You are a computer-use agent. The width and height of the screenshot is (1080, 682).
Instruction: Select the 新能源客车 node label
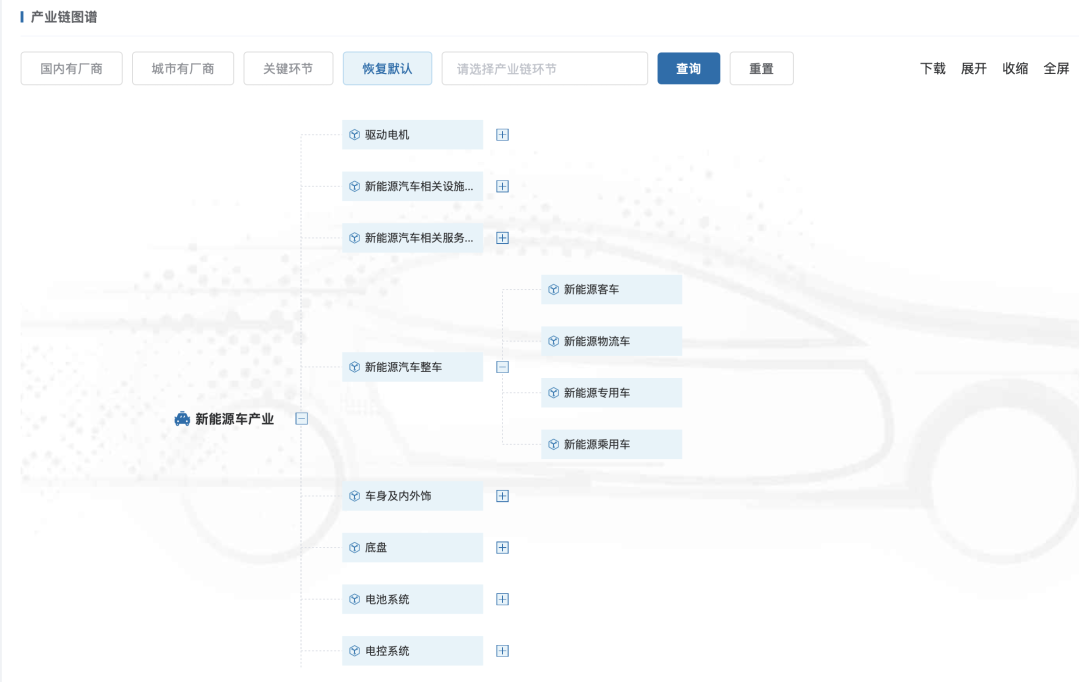click(x=592, y=290)
